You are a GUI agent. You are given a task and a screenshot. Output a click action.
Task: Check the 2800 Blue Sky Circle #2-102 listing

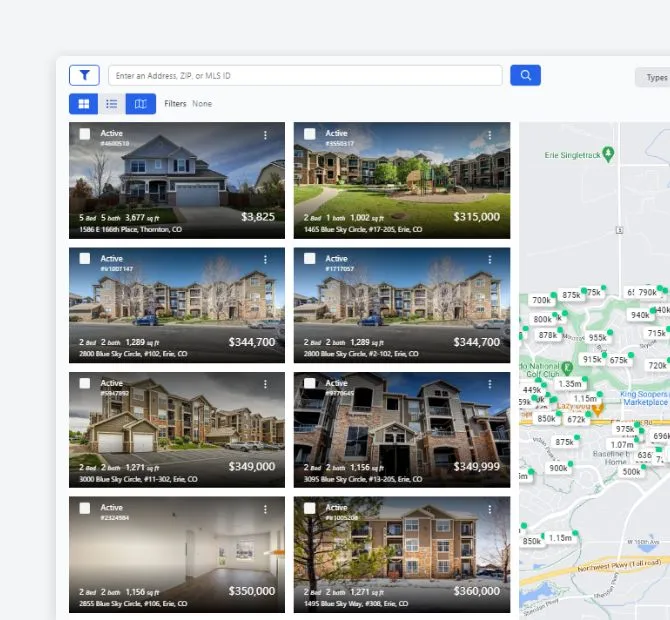click(309, 258)
